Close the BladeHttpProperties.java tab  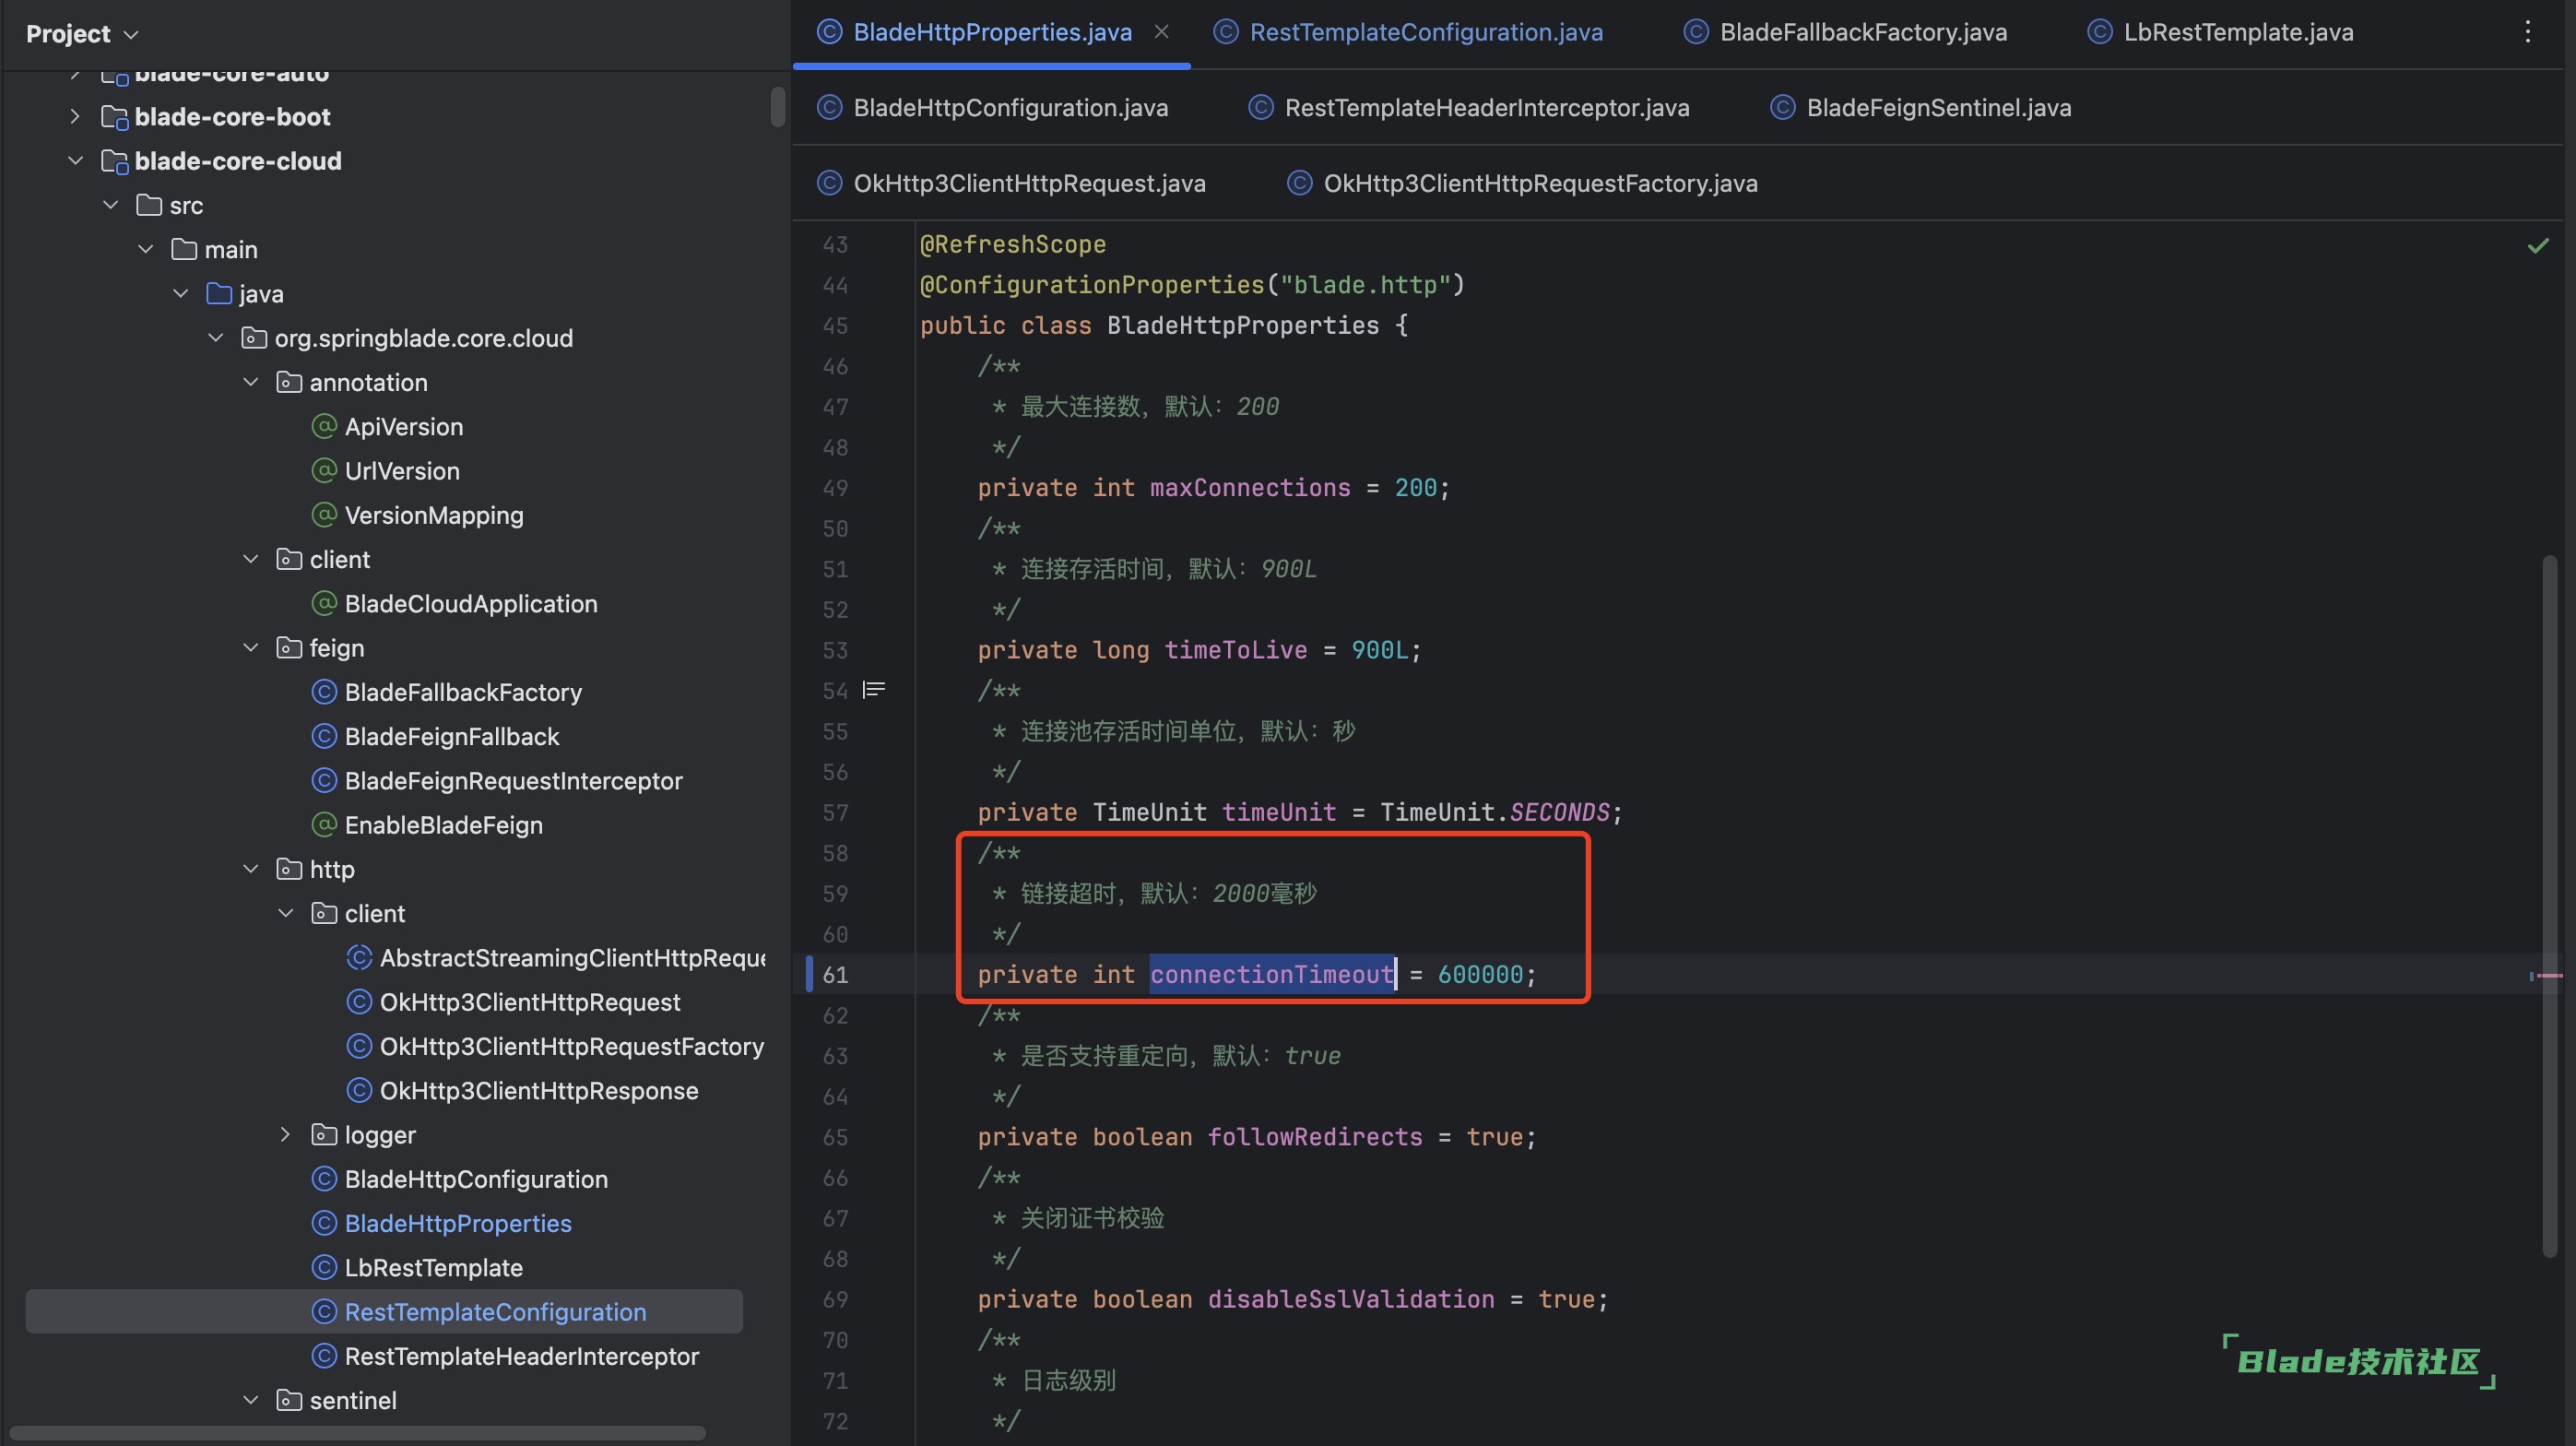coord(1161,31)
